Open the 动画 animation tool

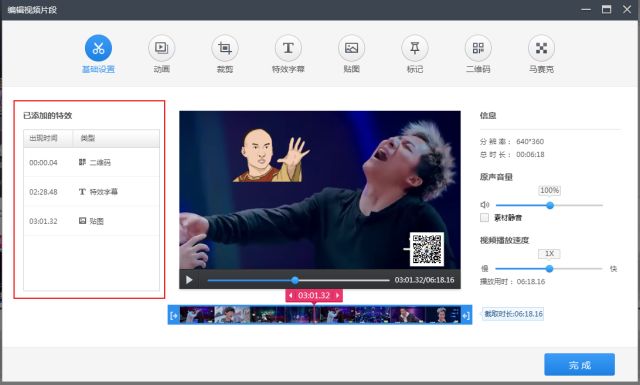(x=162, y=48)
